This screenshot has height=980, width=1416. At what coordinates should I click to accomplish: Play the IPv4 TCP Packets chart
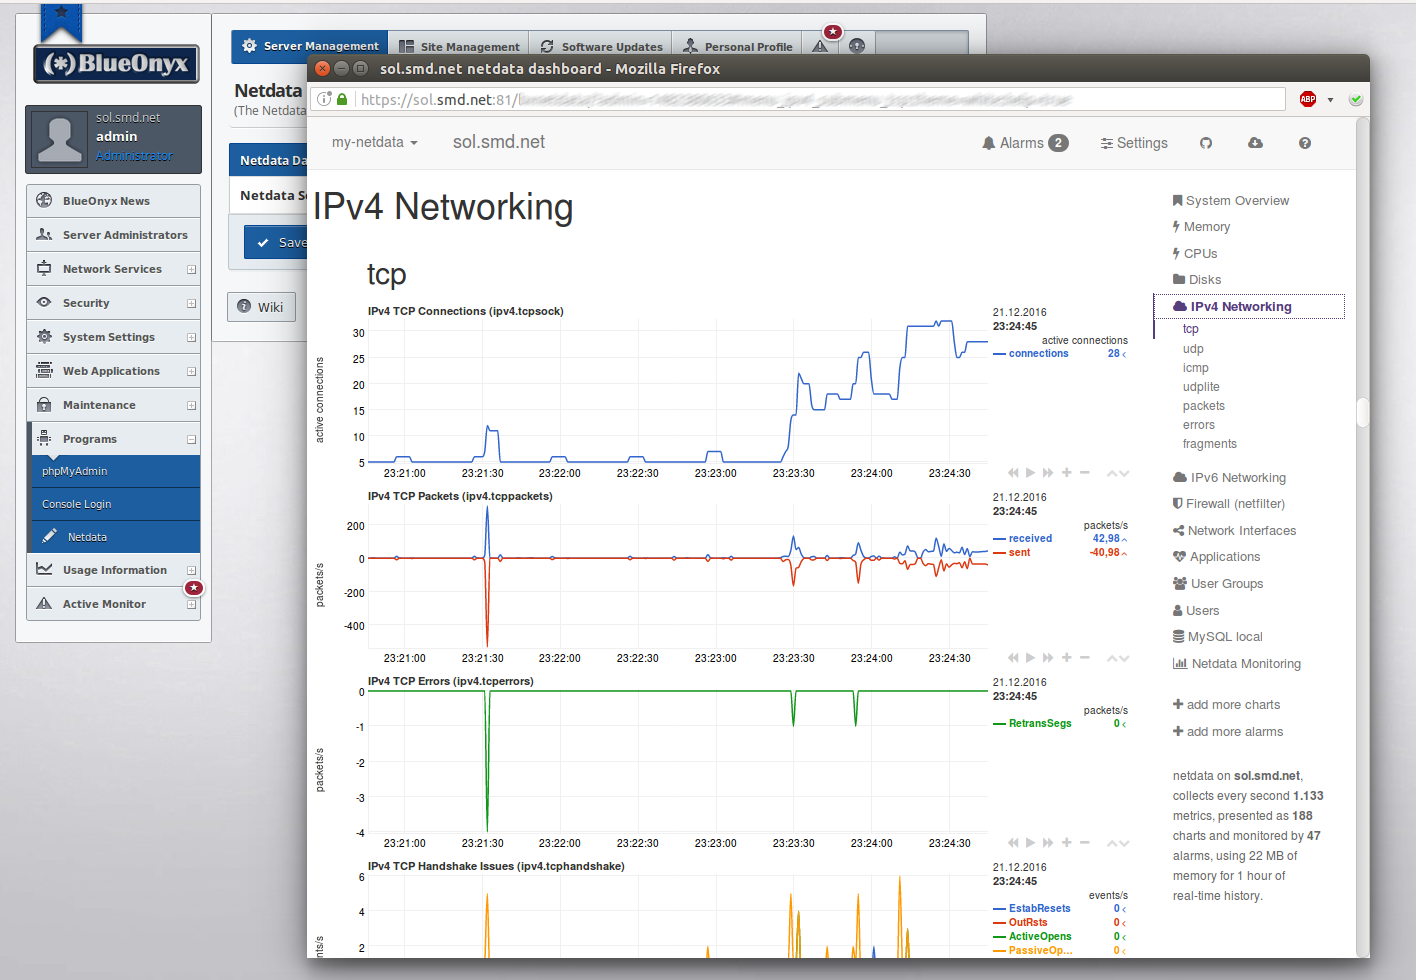coord(1031,658)
